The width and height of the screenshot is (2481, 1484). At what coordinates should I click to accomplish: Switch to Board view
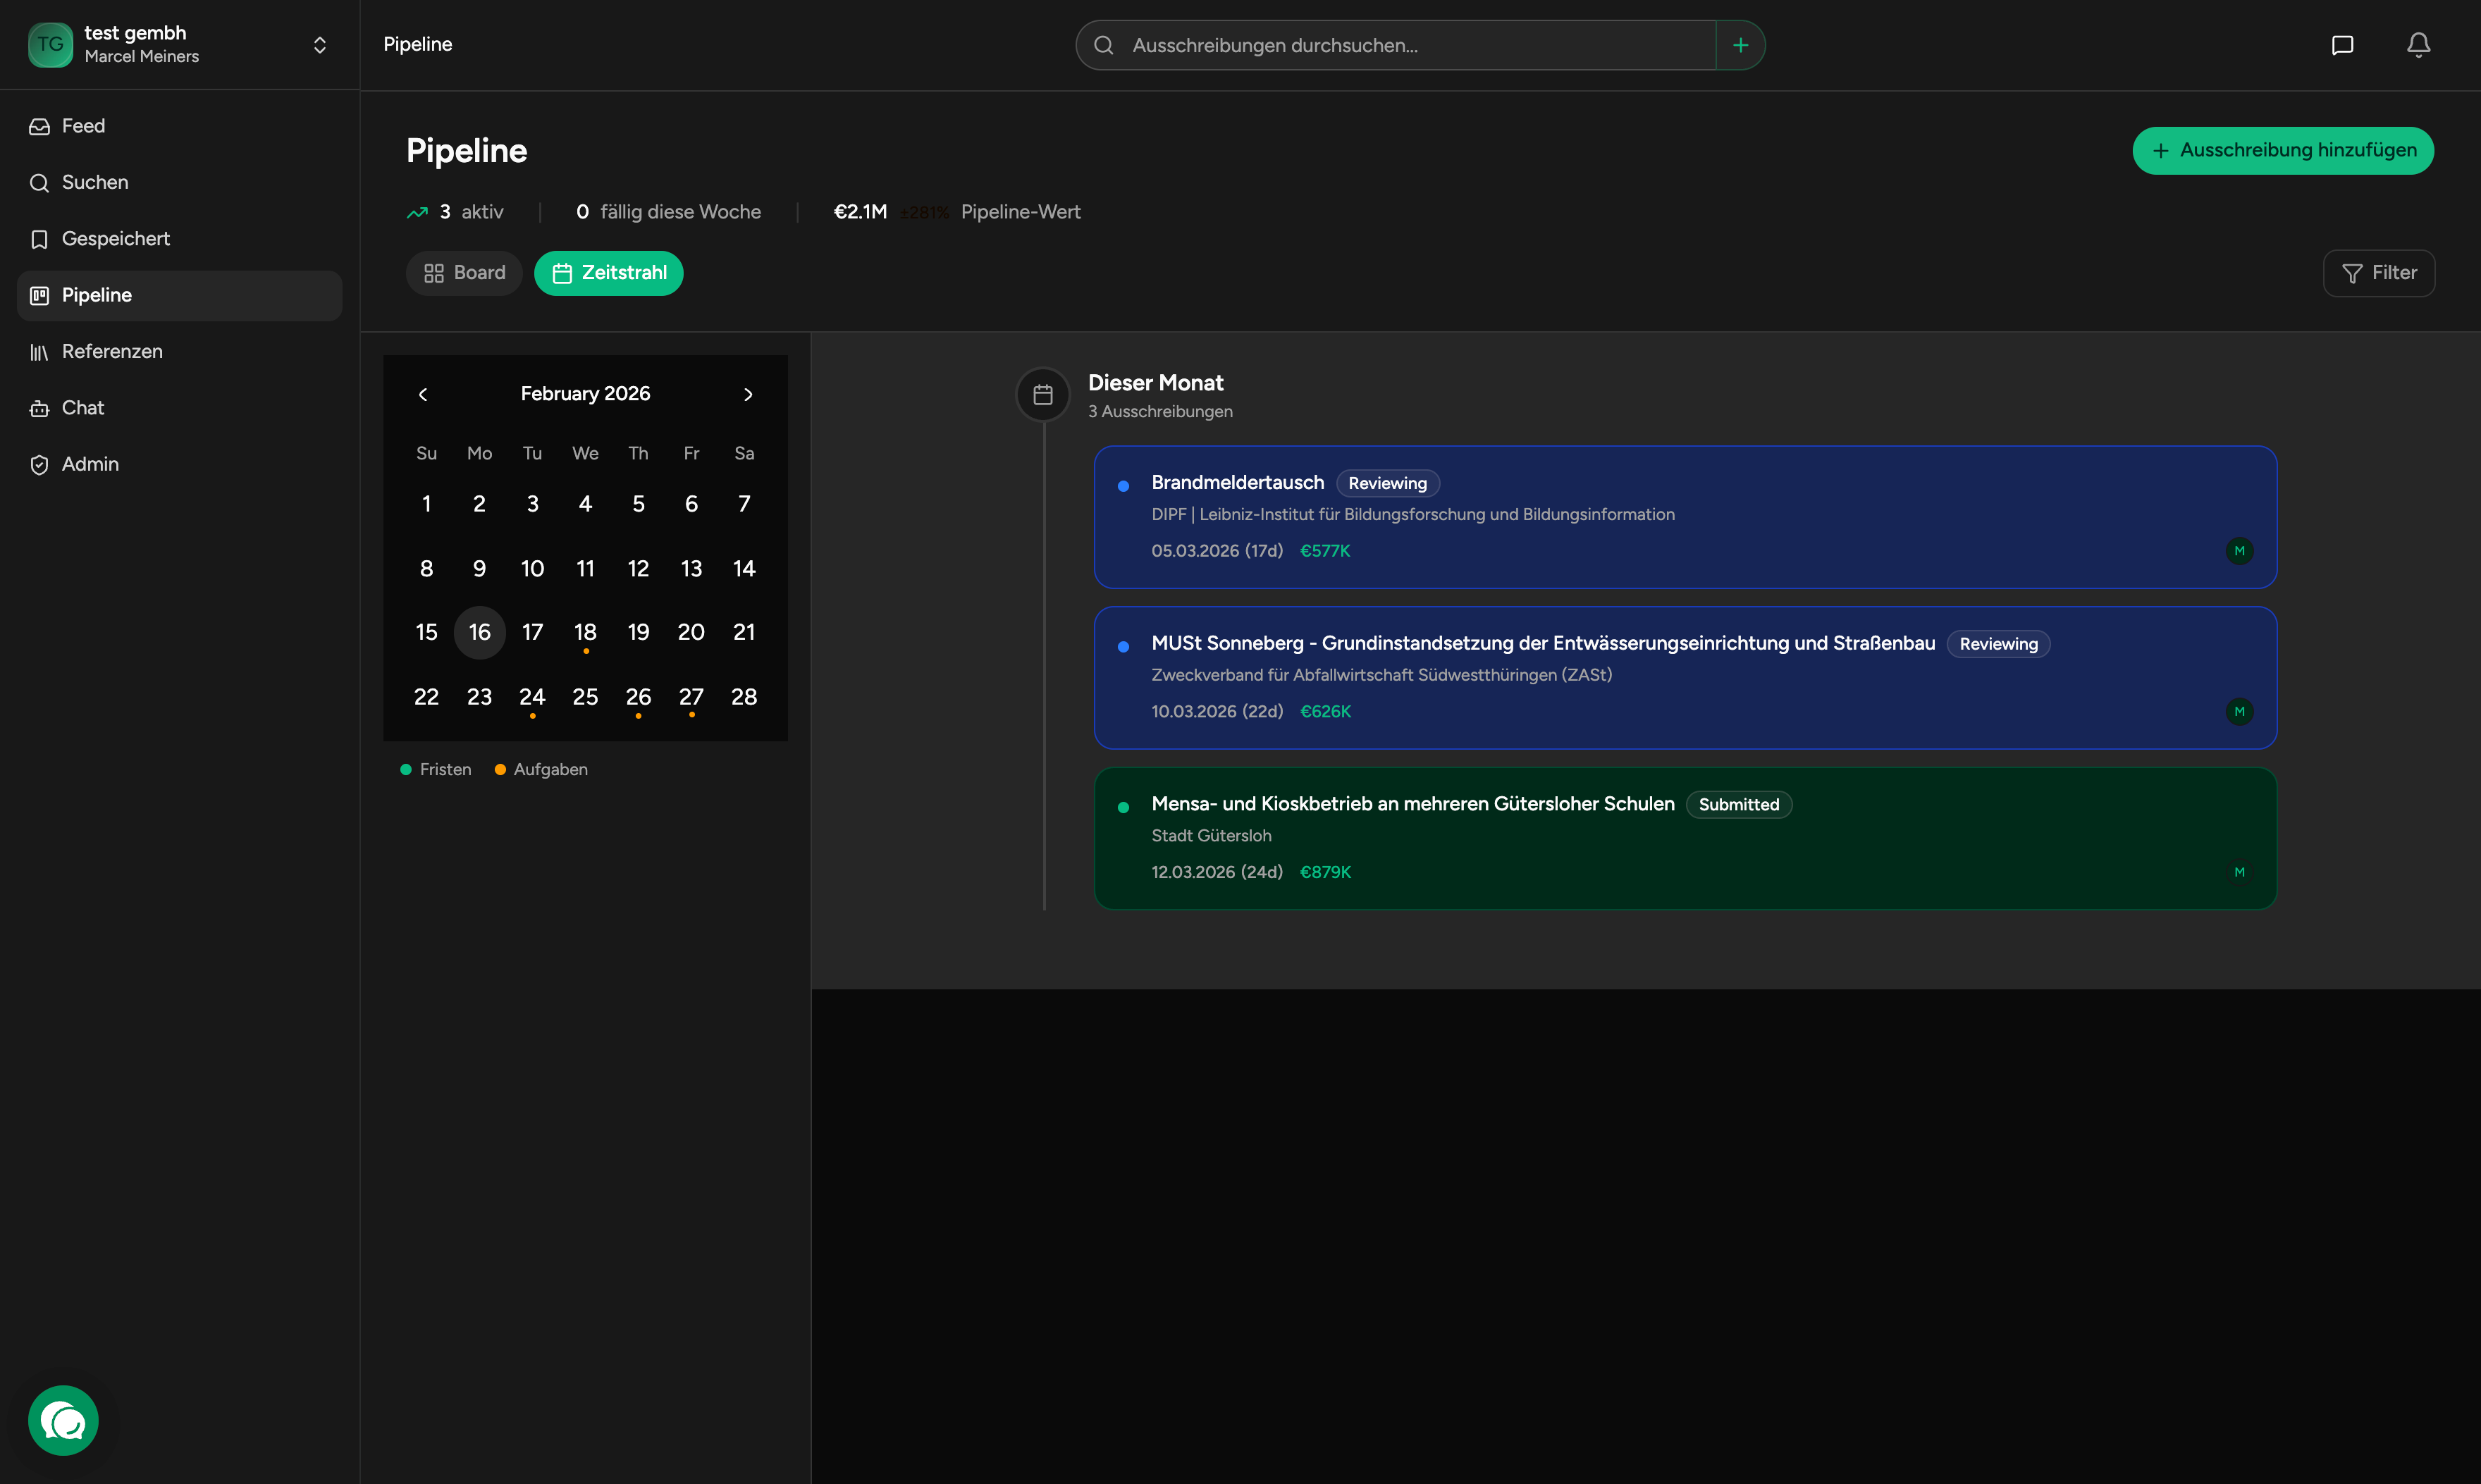[464, 273]
